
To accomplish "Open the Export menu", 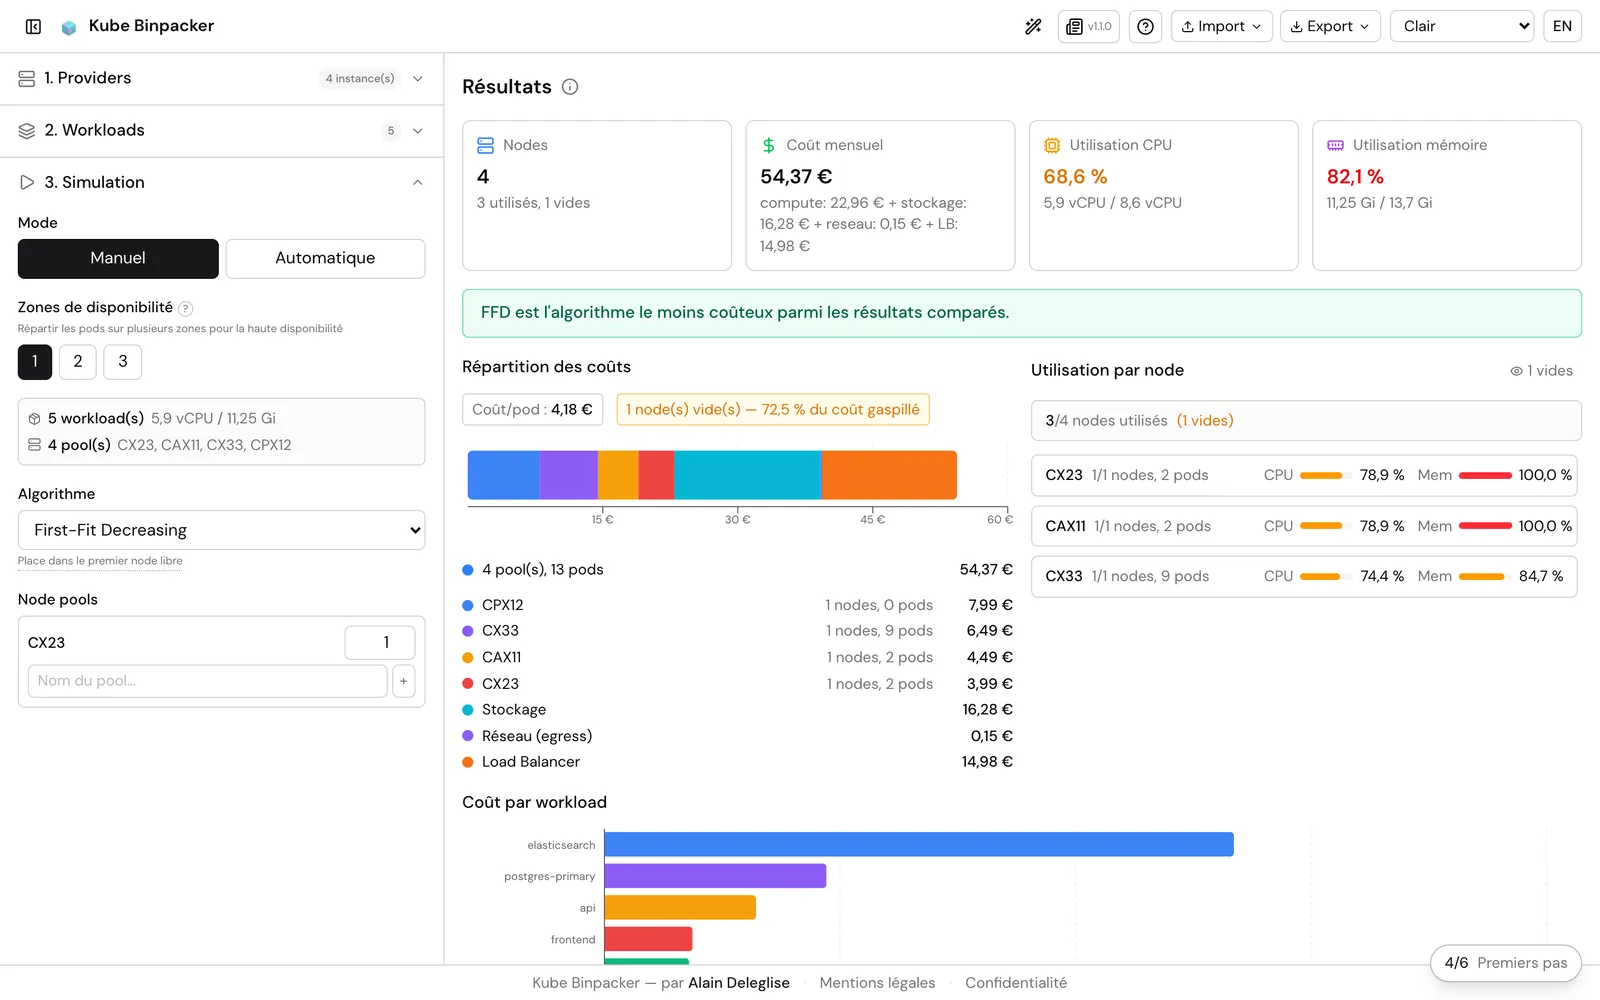I will pos(1330,26).
